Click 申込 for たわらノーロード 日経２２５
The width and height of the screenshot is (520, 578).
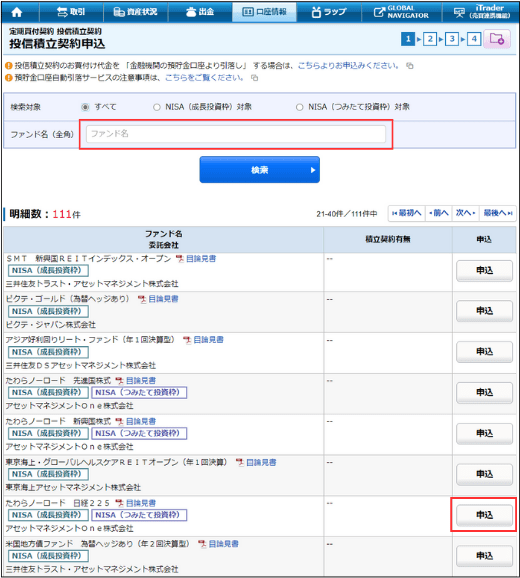click(x=484, y=515)
